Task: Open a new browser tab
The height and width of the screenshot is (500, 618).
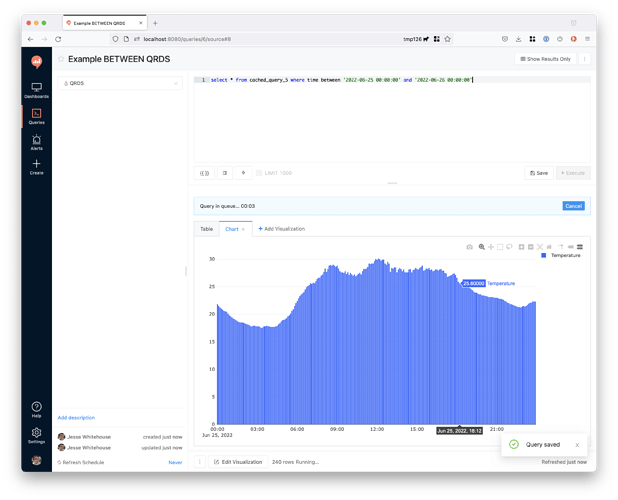Action: pos(155,23)
